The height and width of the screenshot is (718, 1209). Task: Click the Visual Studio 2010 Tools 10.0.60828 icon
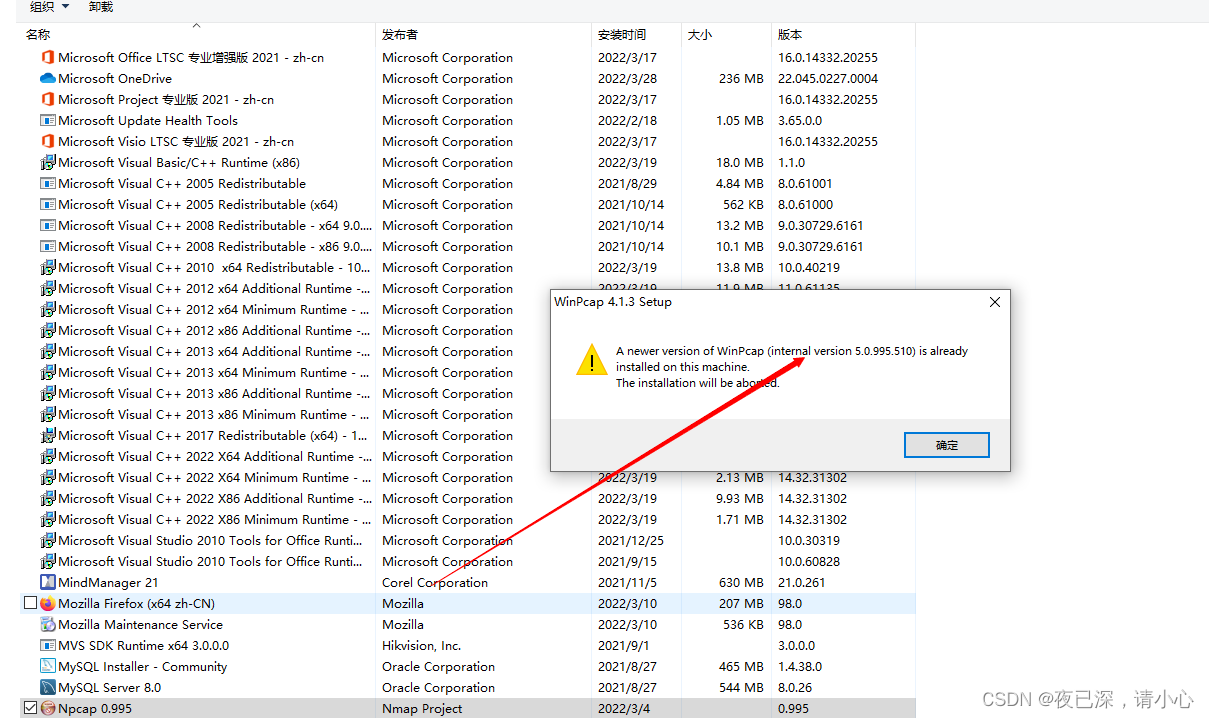tap(48, 561)
